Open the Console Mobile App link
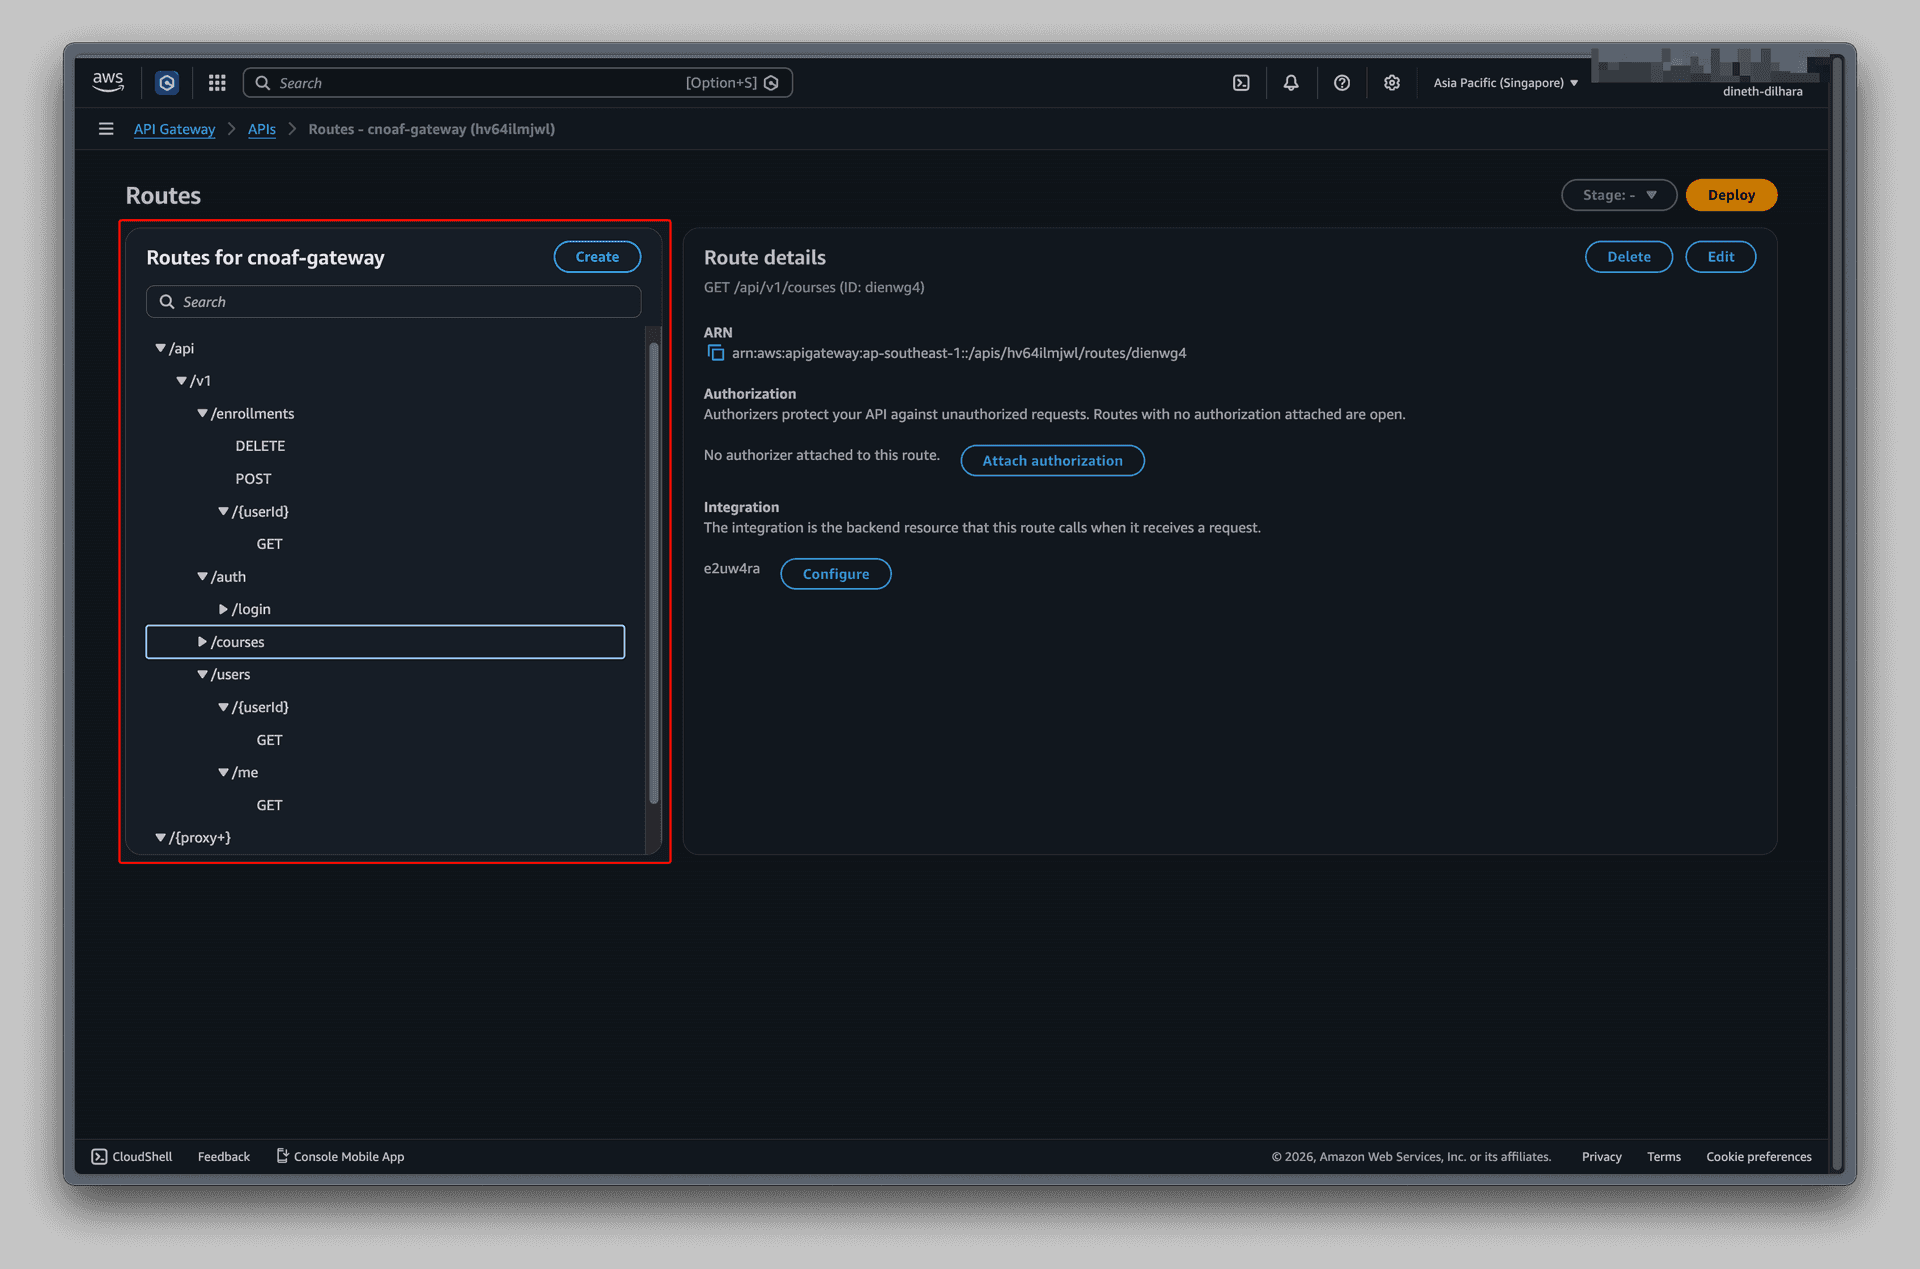 click(340, 1156)
